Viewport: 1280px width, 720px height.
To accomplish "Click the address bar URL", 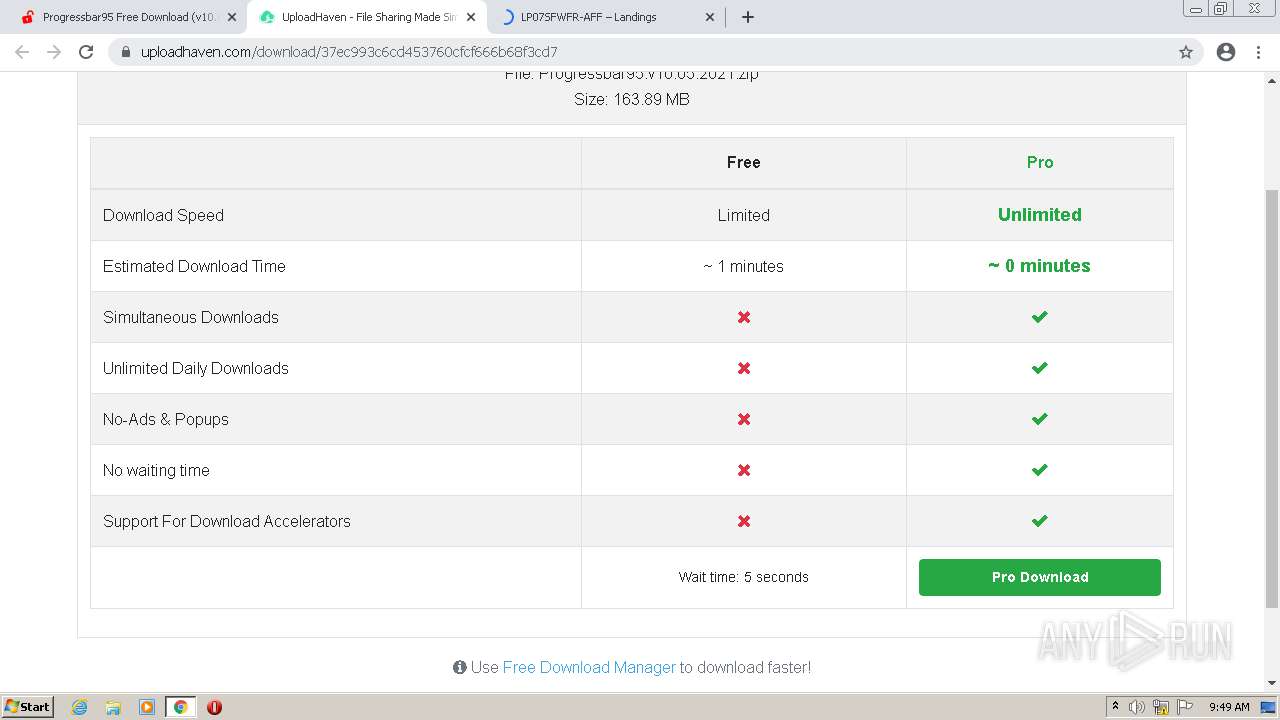I will click(x=349, y=52).
